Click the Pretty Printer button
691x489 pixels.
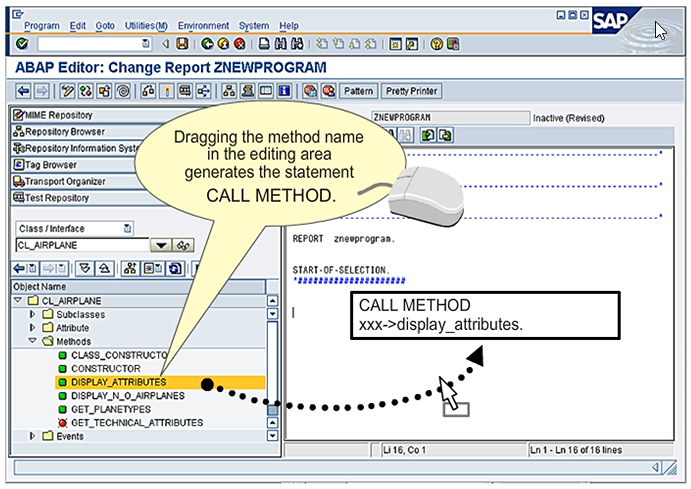410,91
